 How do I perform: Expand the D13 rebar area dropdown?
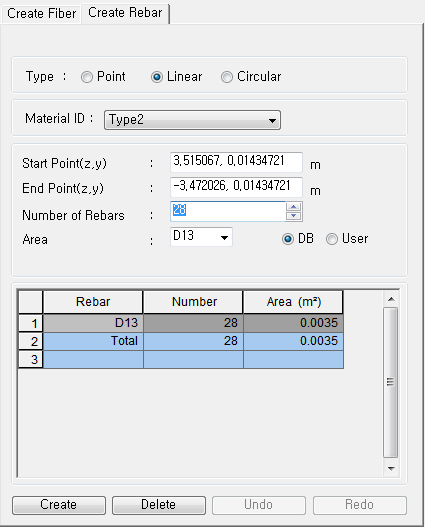tap(201, 237)
